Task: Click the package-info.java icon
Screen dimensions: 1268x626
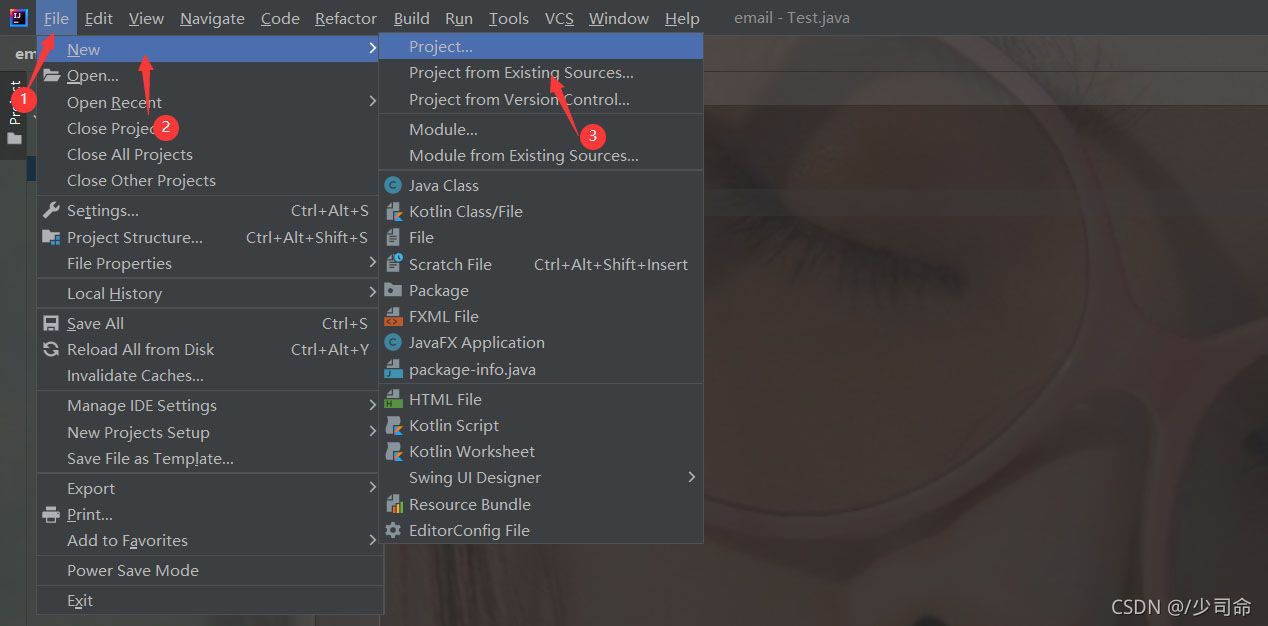Action: (x=393, y=369)
